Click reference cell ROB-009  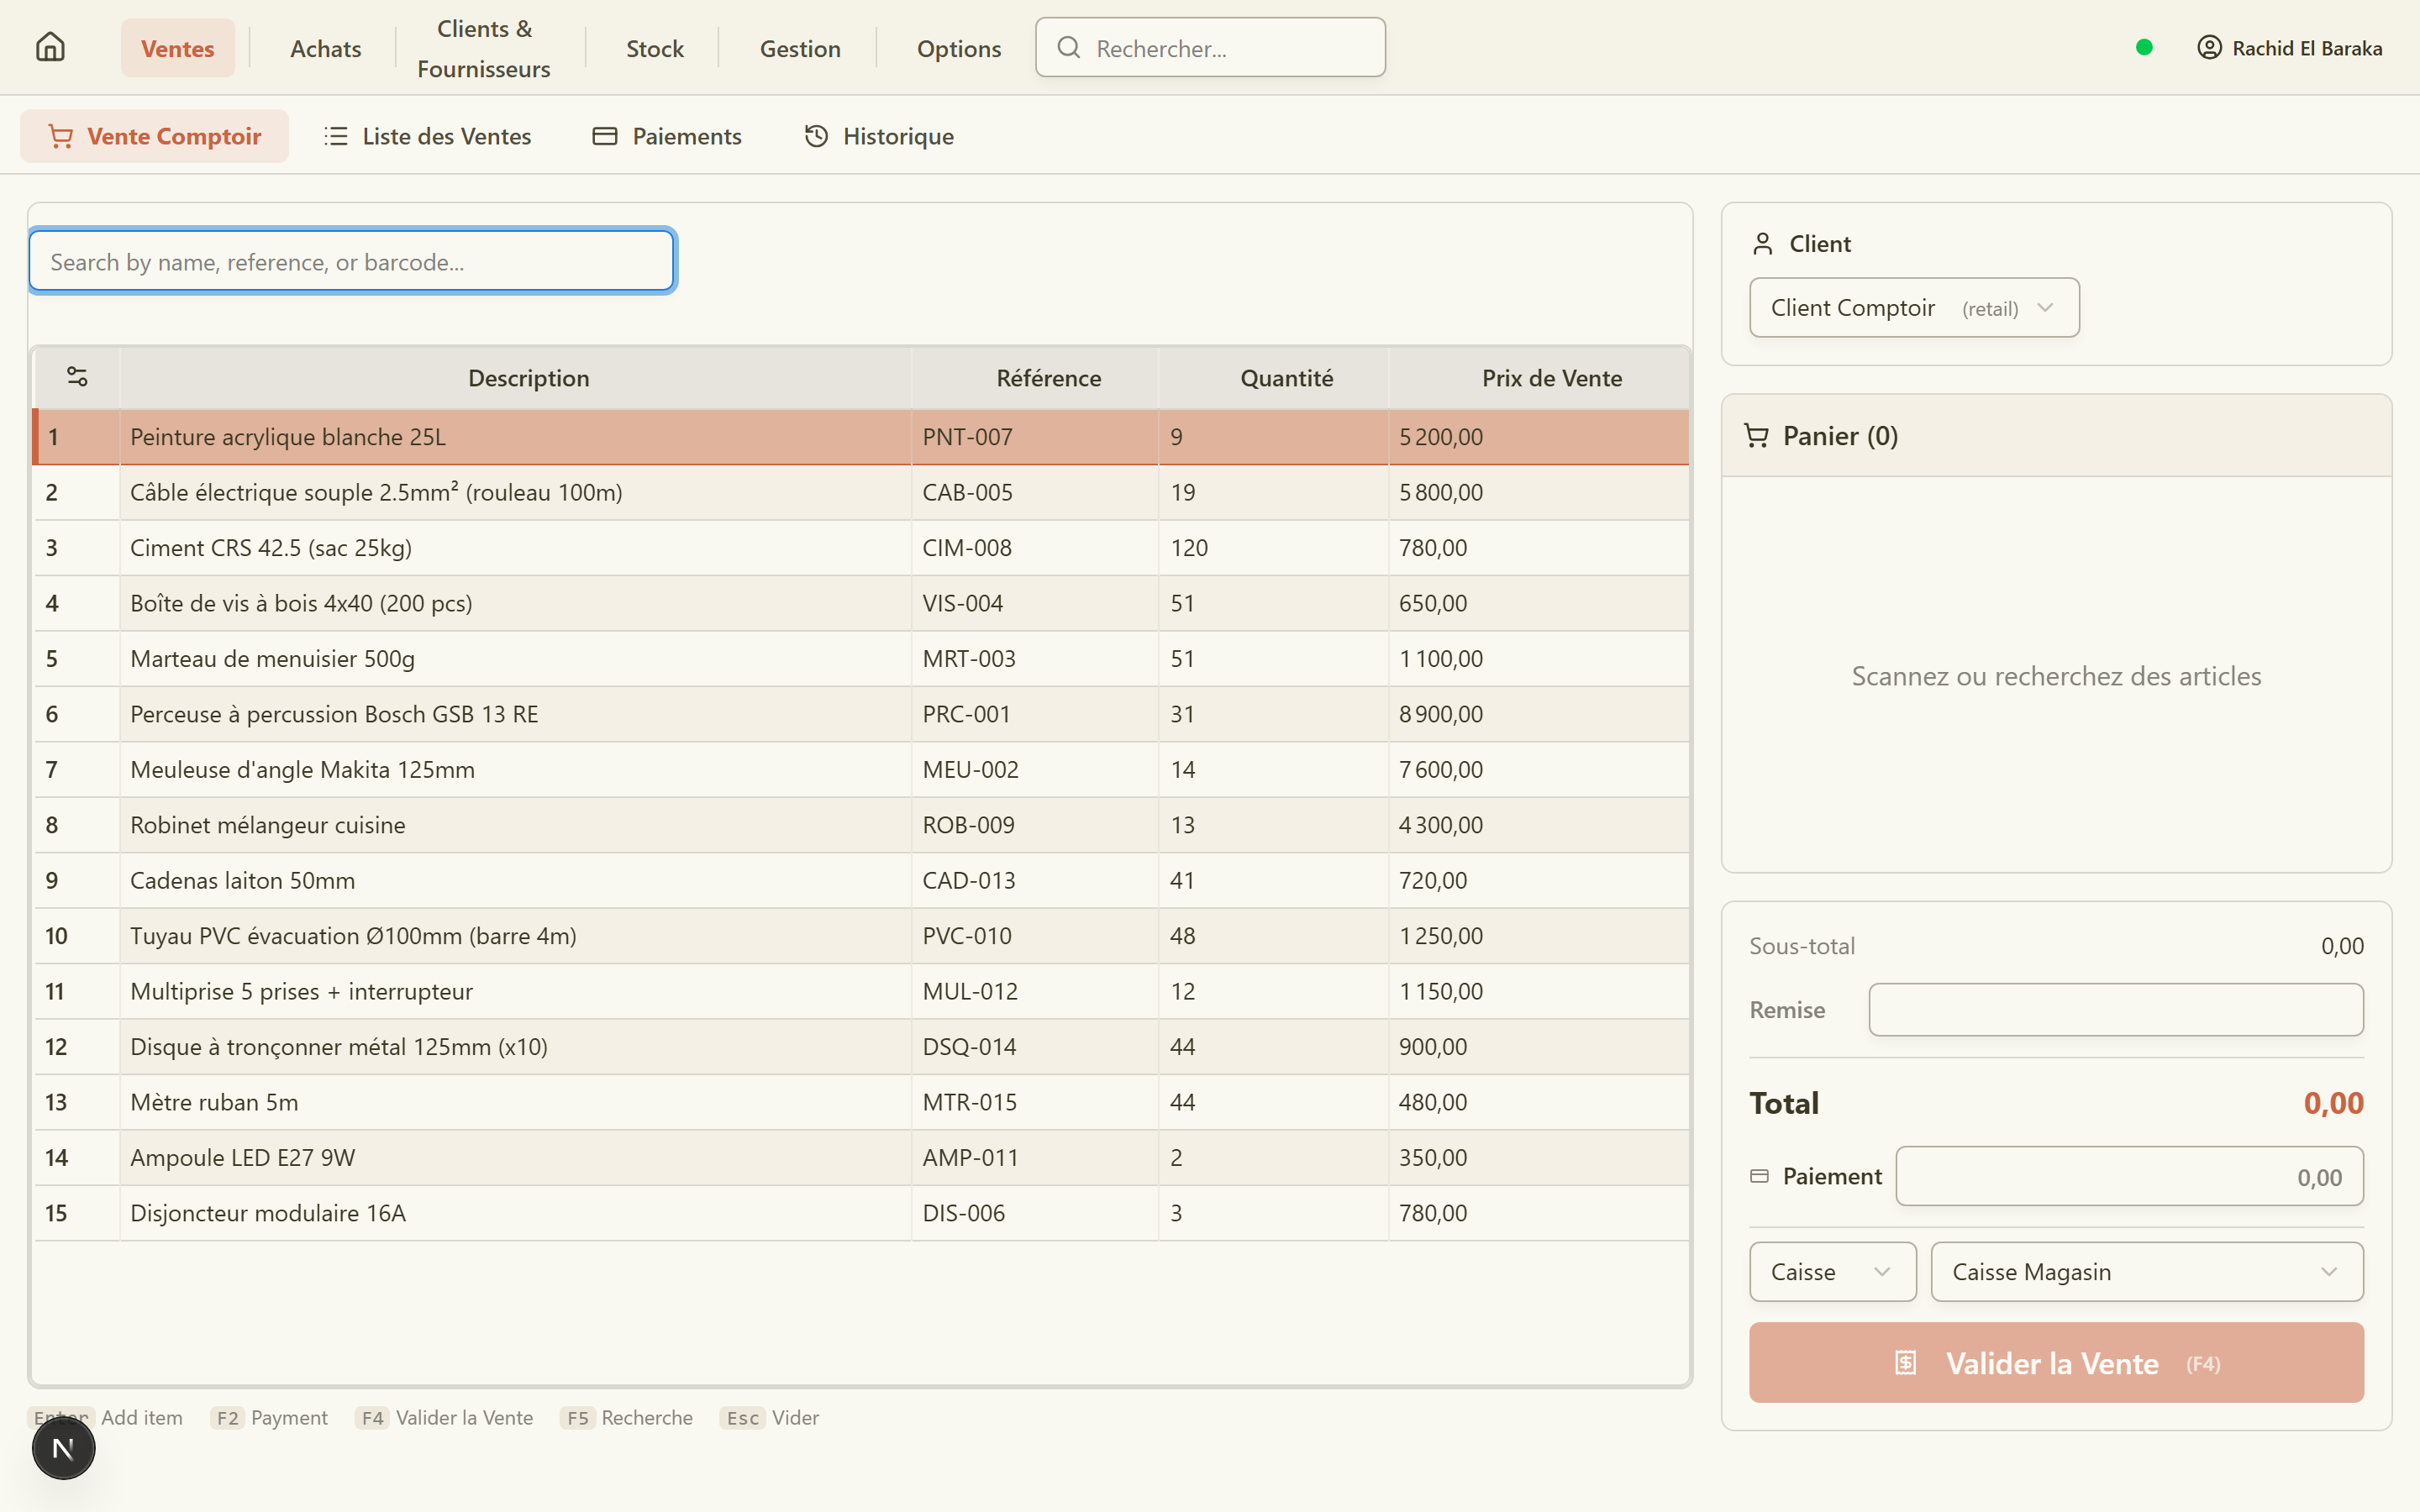tap(1035, 825)
